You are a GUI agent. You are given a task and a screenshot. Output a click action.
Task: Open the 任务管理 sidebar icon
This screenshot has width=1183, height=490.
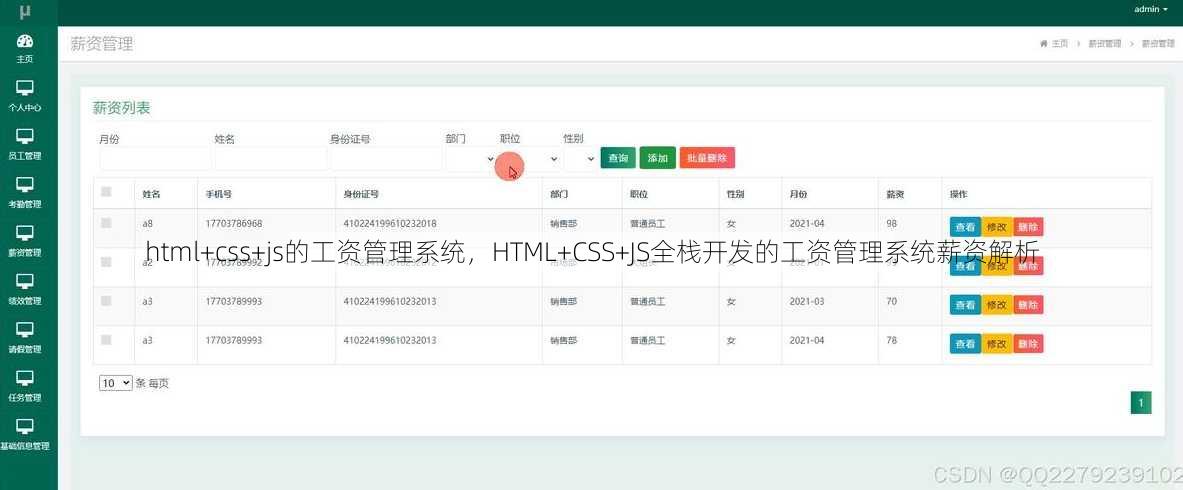pos(25,378)
